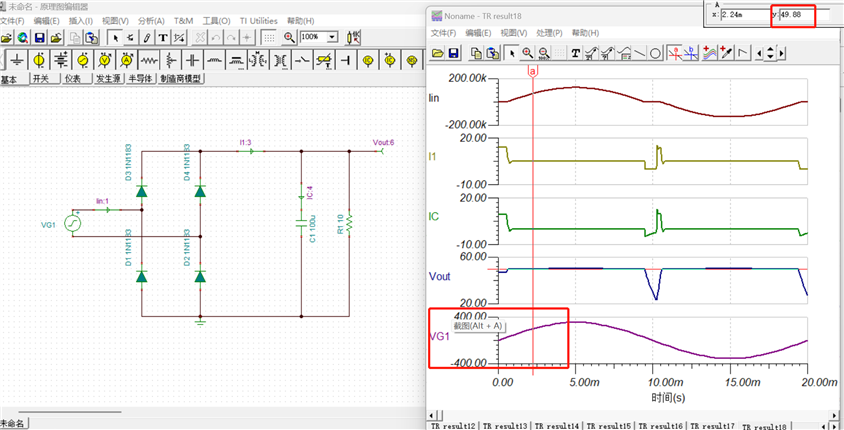This screenshot has height=430, width=844.
Task: Switch to the 发生源 component tab
Action: pos(107,79)
